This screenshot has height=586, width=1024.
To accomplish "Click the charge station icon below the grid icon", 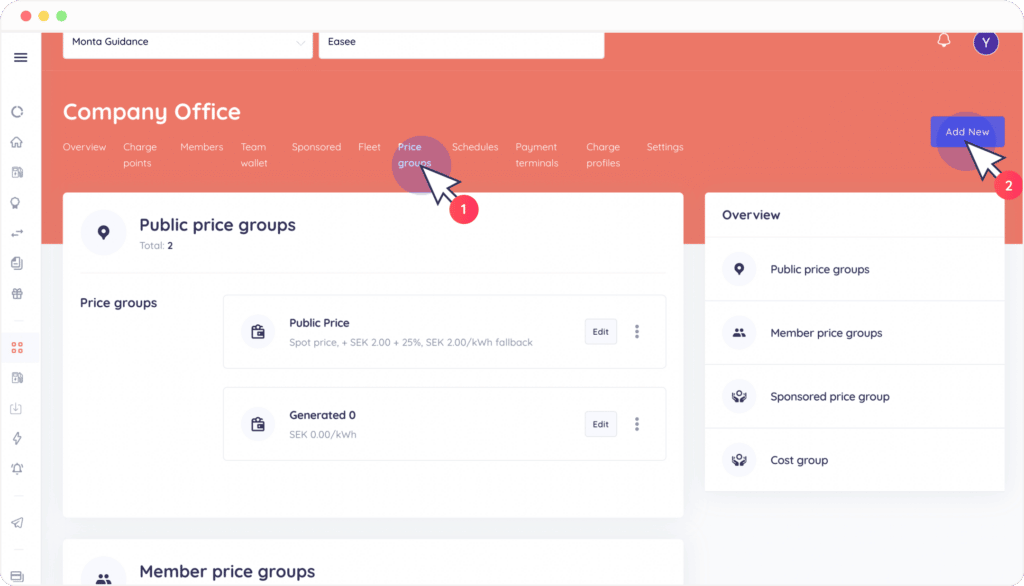I will [18, 378].
